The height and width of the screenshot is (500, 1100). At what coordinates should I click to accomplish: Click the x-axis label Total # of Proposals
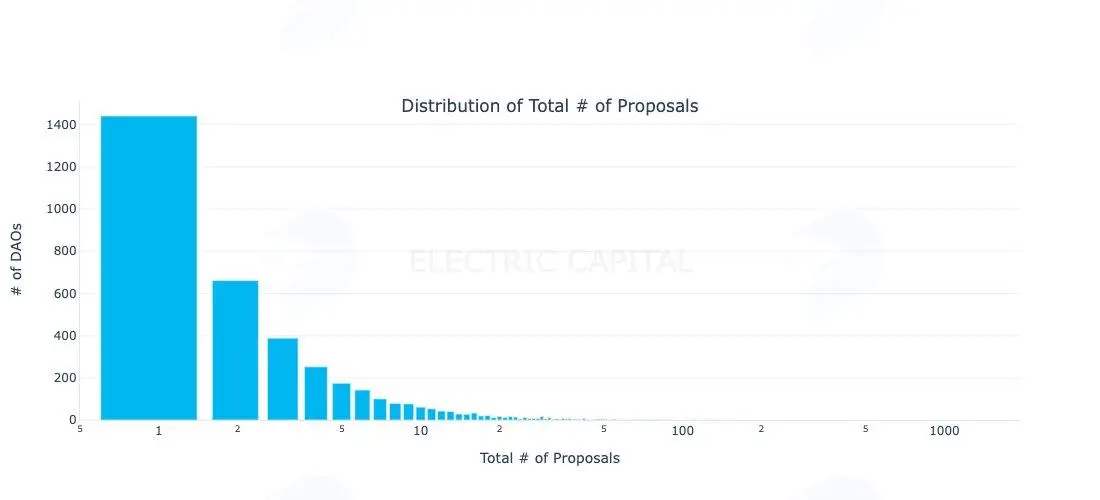pos(550,458)
